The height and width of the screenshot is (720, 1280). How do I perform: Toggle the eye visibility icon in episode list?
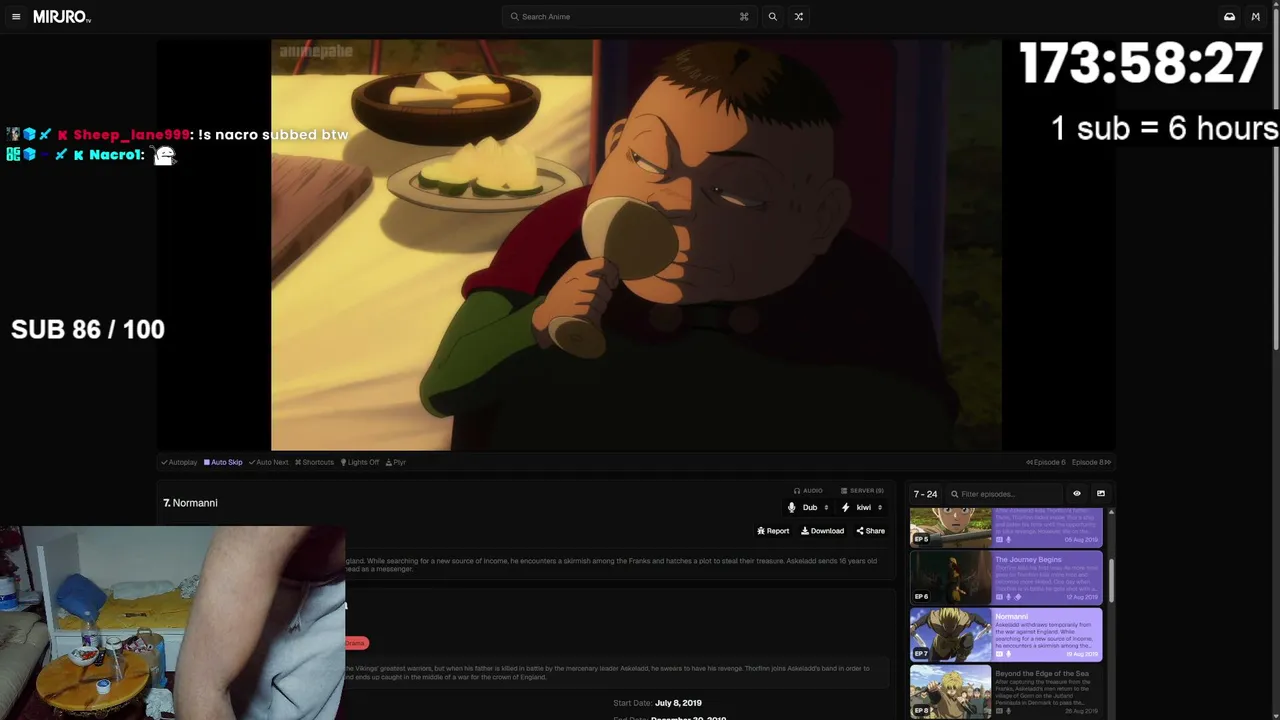tap(1077, 494)
